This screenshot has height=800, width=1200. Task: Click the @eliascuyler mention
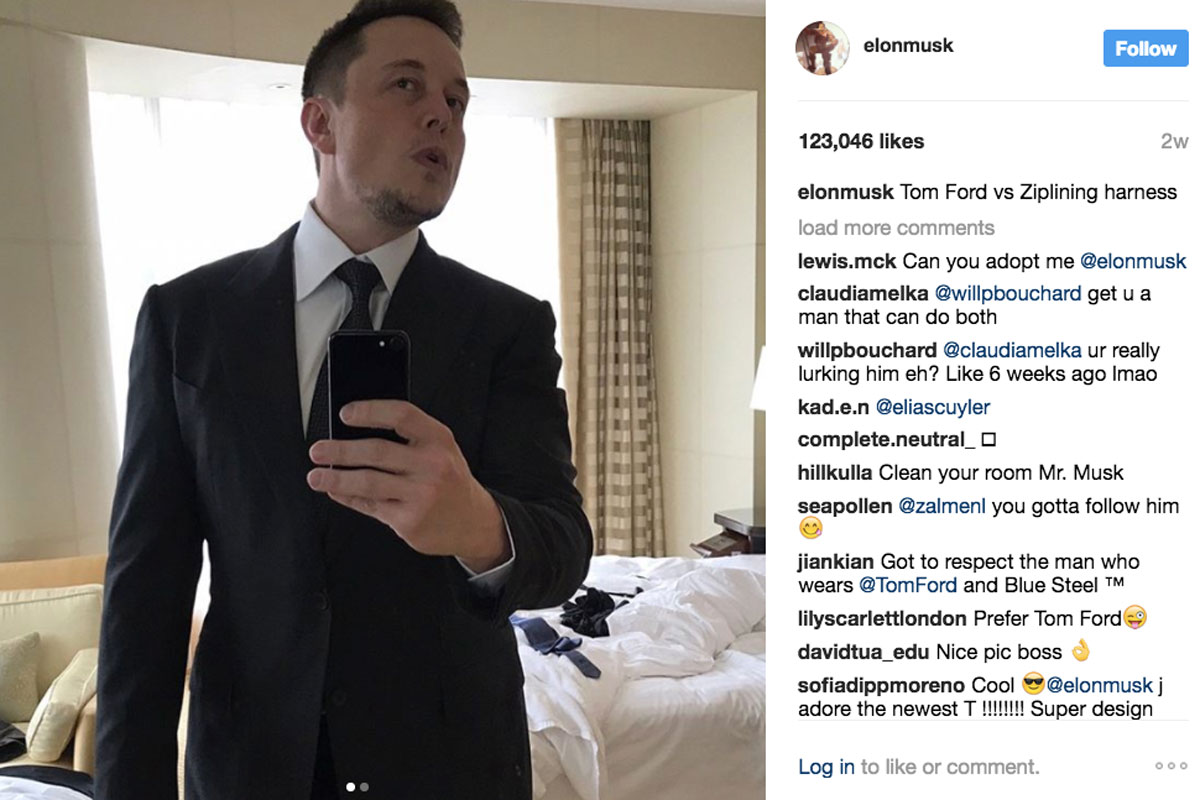933,407
